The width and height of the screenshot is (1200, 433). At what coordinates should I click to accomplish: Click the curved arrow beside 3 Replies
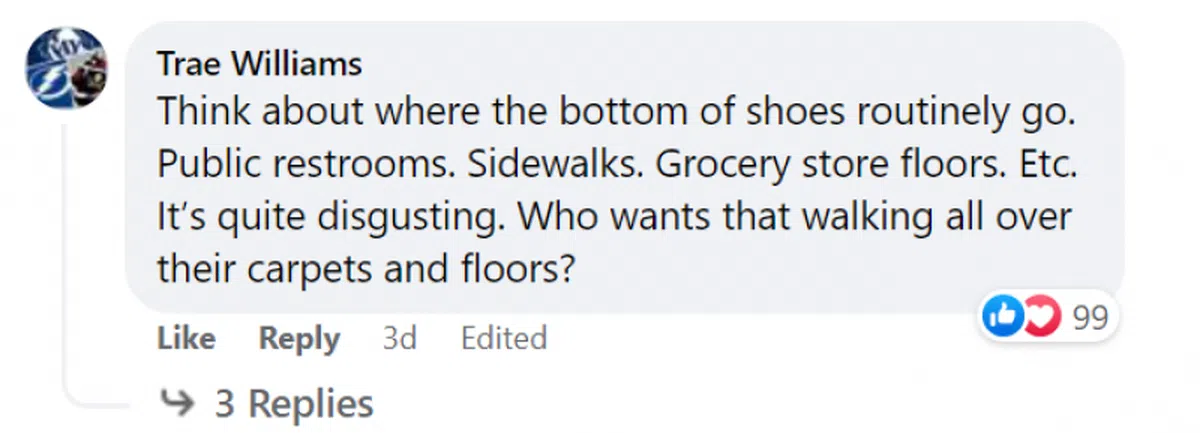click(180, 404)
